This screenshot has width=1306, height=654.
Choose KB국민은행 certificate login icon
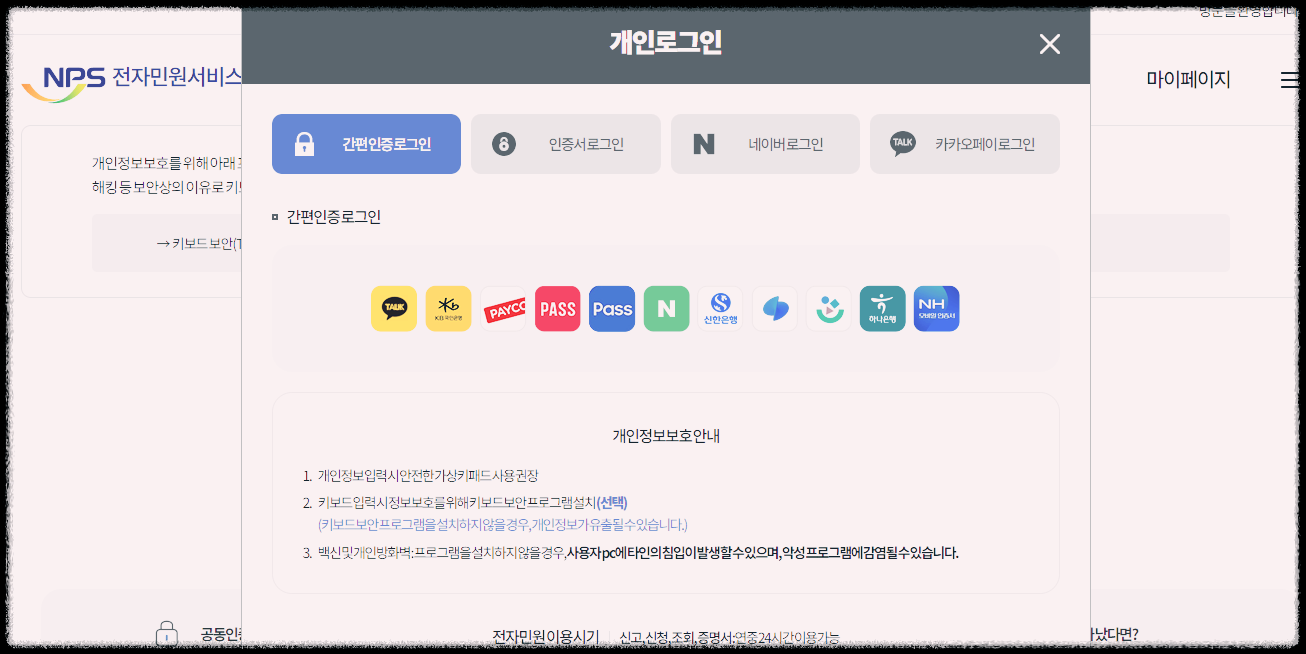448,308
